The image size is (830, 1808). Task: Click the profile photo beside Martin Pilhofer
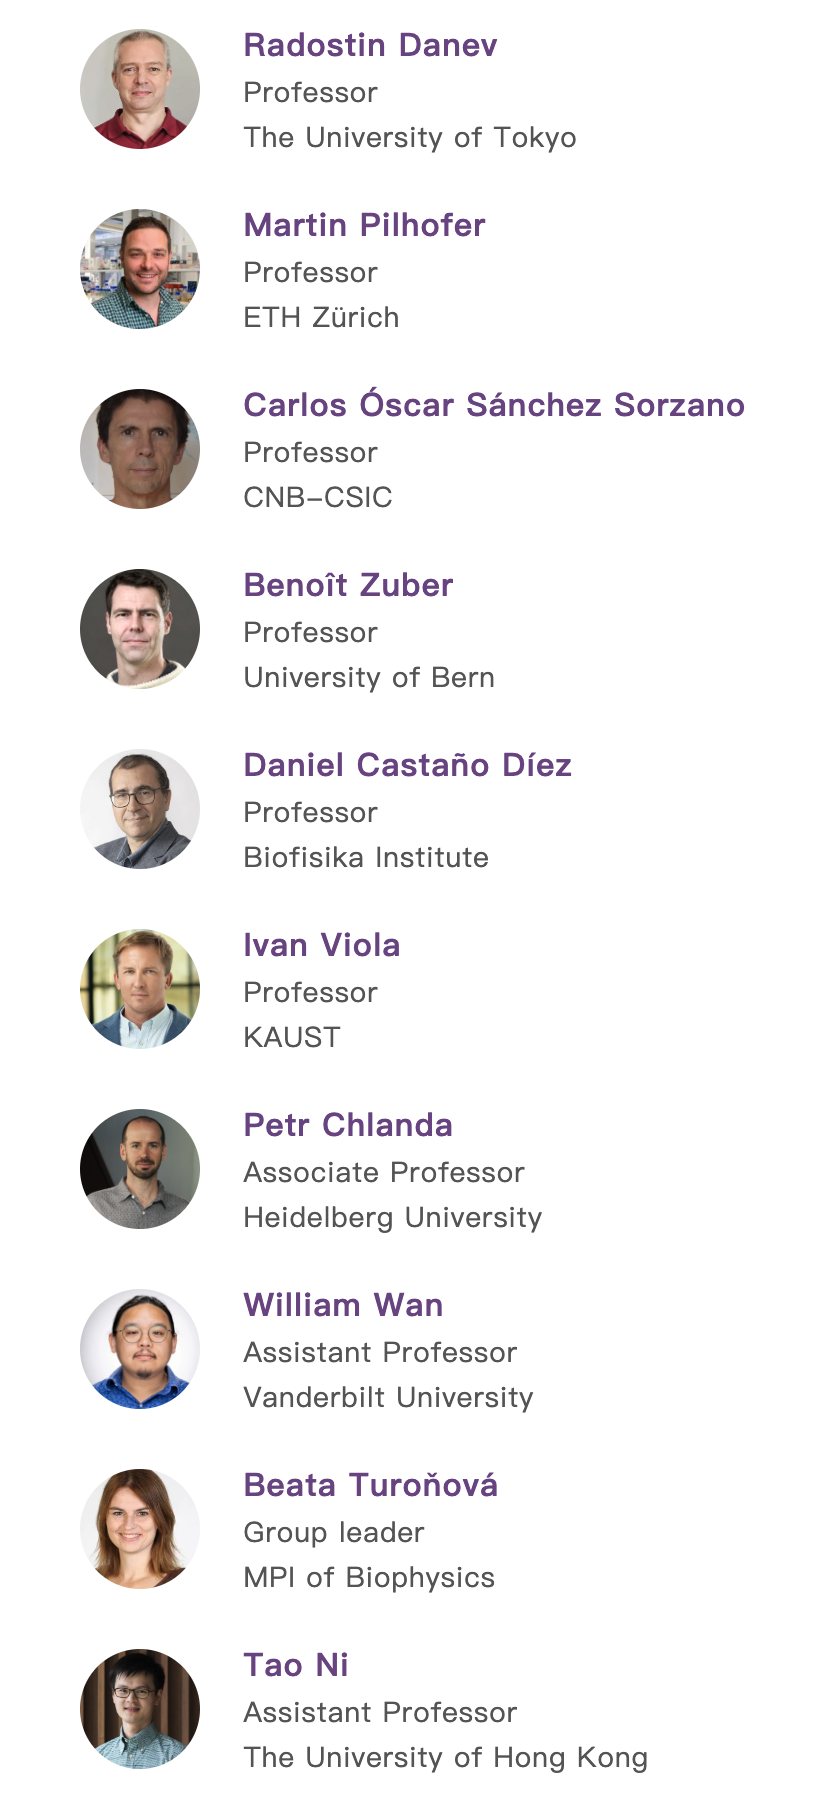pos(140,269)
